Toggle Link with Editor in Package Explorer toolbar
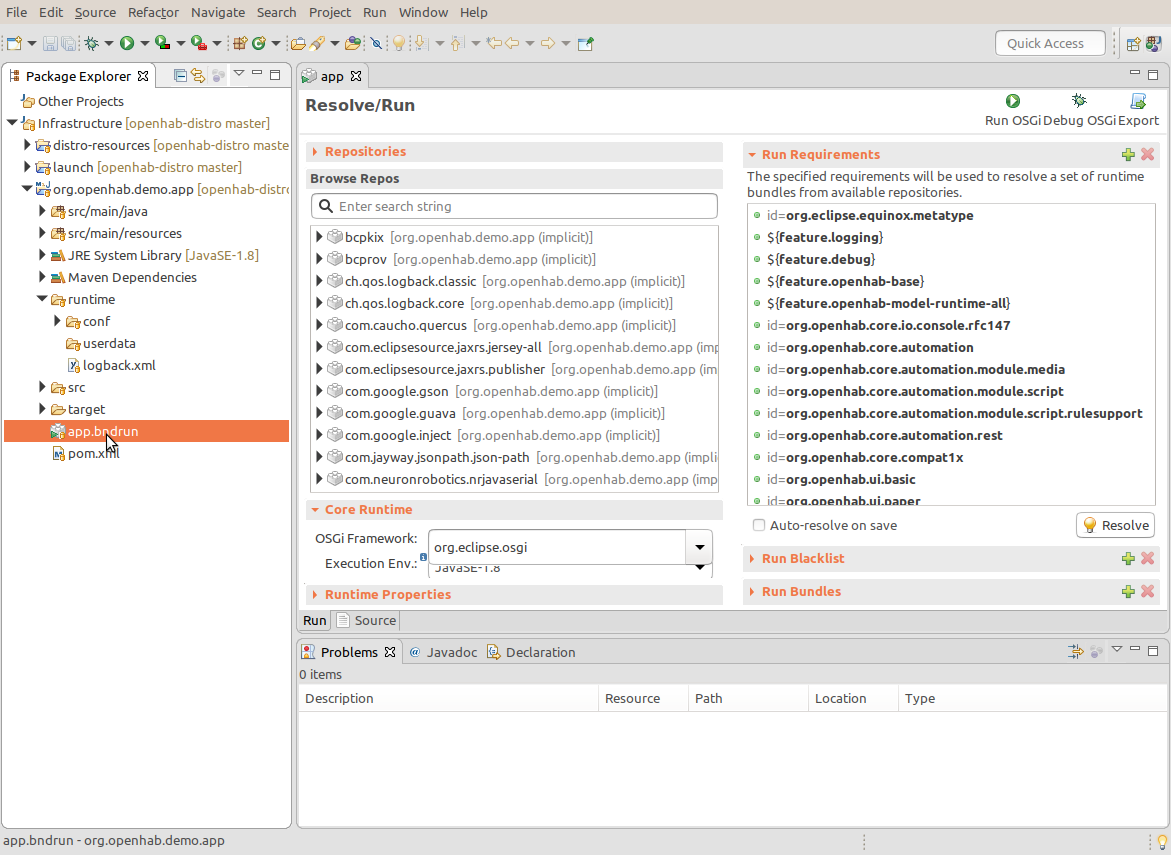The image size is (1171, 855). 198,75
